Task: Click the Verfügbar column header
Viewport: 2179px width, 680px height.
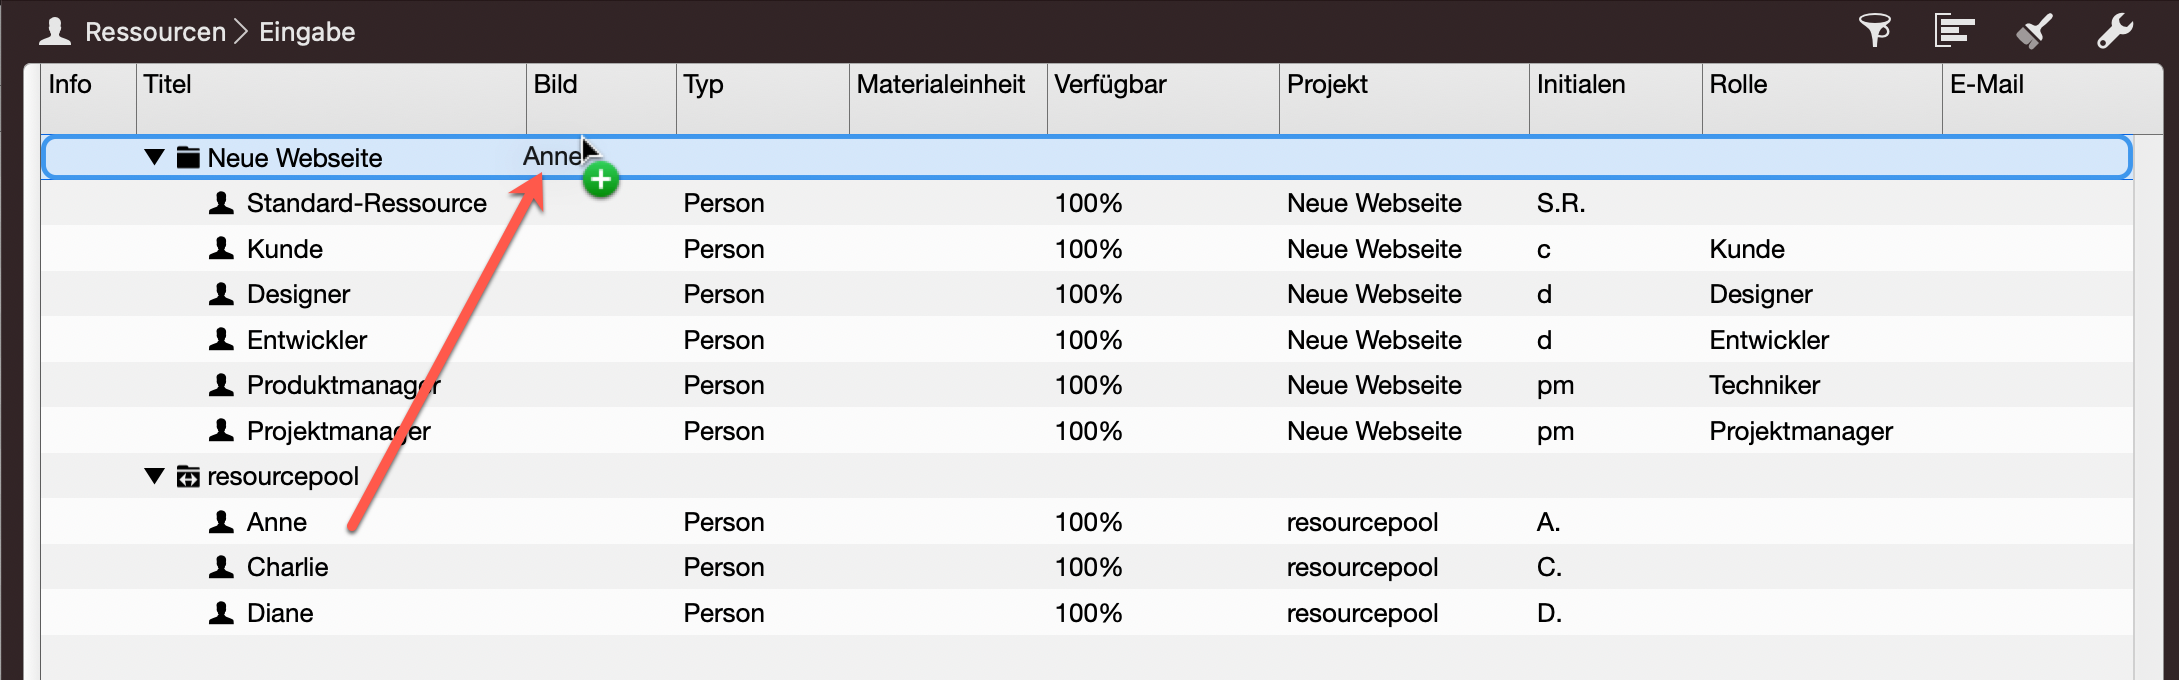Action: click(x=1110, y=85)
